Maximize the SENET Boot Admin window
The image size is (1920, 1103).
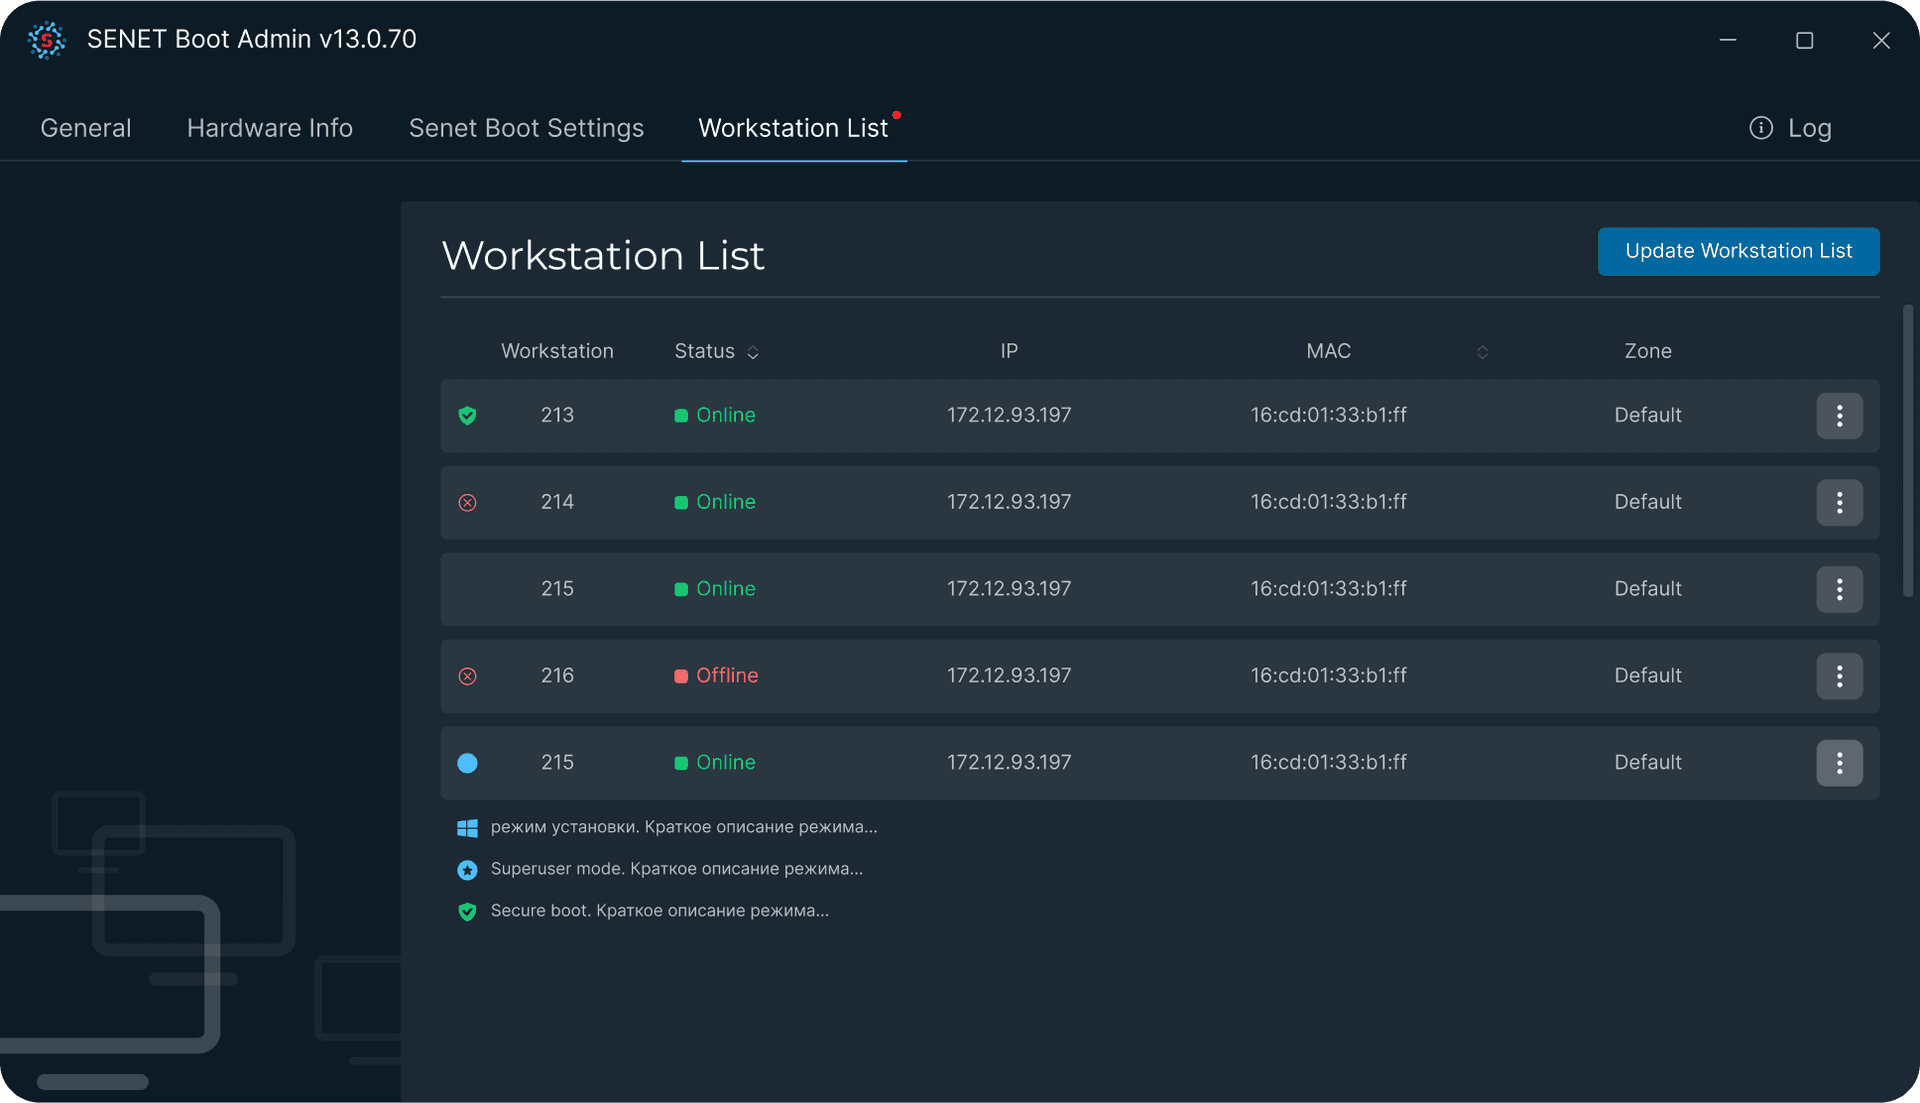pos(1804,40)
